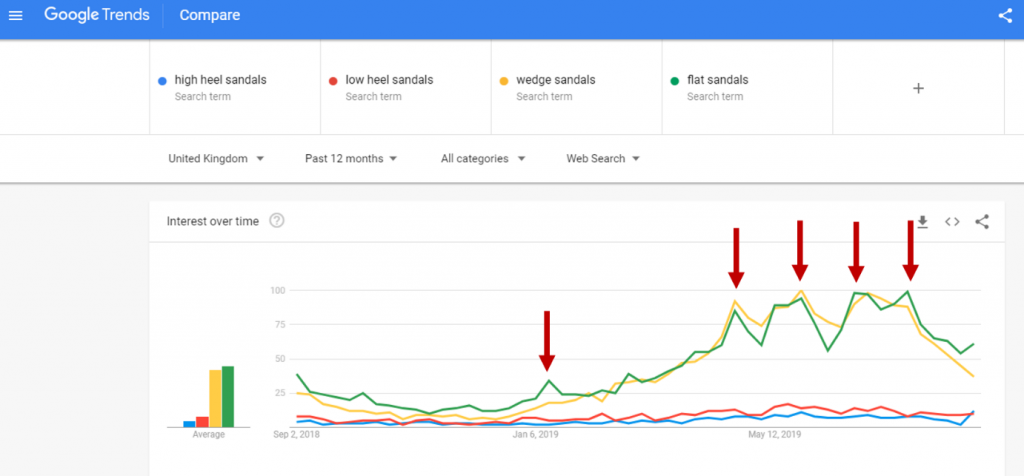The image size is (1024, 476).
Task: Open the embed code icon
Action: pos(952,221)
